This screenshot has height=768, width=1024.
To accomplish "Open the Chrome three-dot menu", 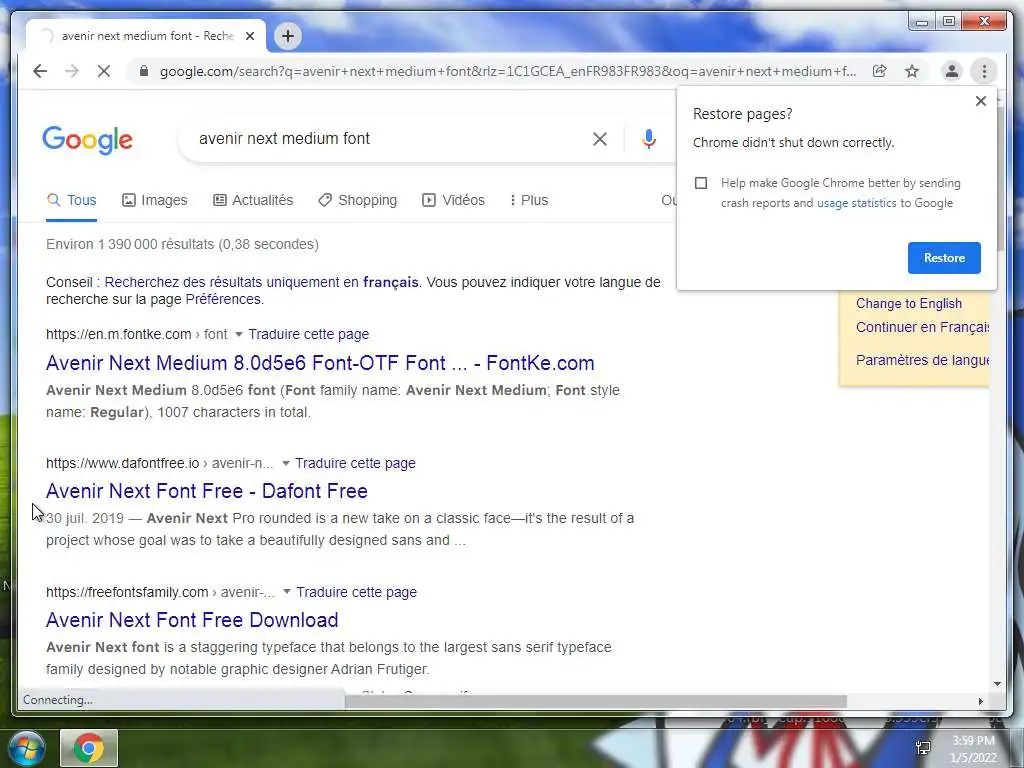I will [984, 71].
